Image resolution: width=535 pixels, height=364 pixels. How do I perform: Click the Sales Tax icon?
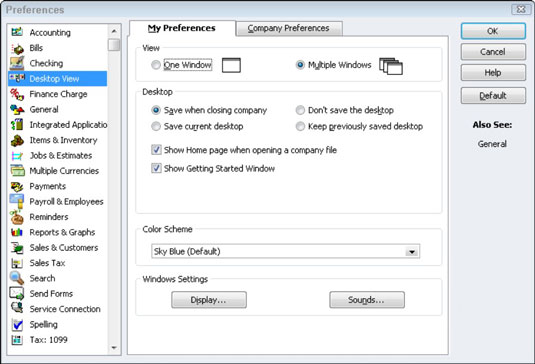pyautogui.click(x=17, y=263)
